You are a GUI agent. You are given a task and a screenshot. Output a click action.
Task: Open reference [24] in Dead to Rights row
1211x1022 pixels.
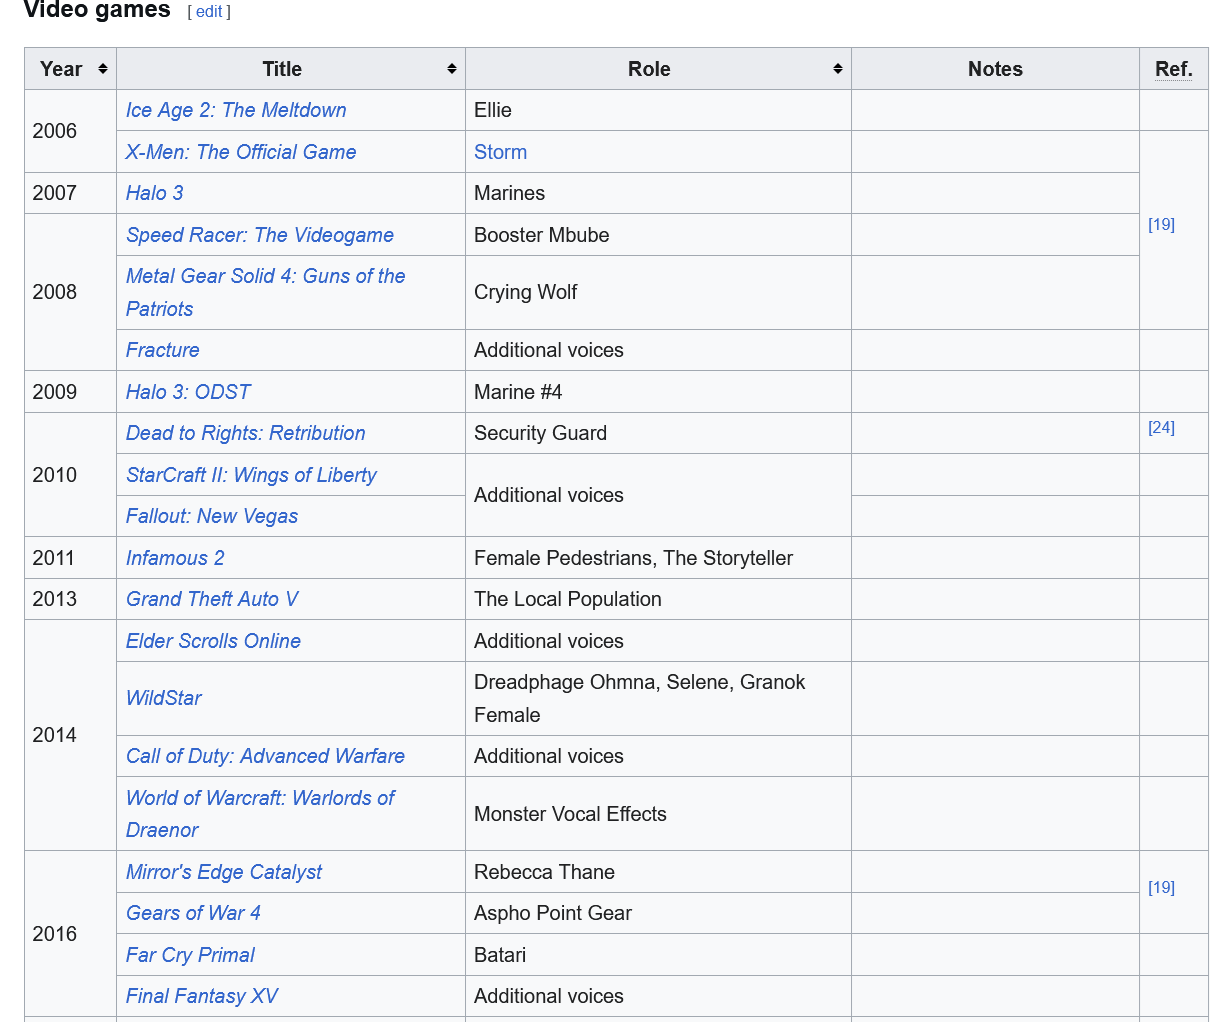coord(1161,428)
